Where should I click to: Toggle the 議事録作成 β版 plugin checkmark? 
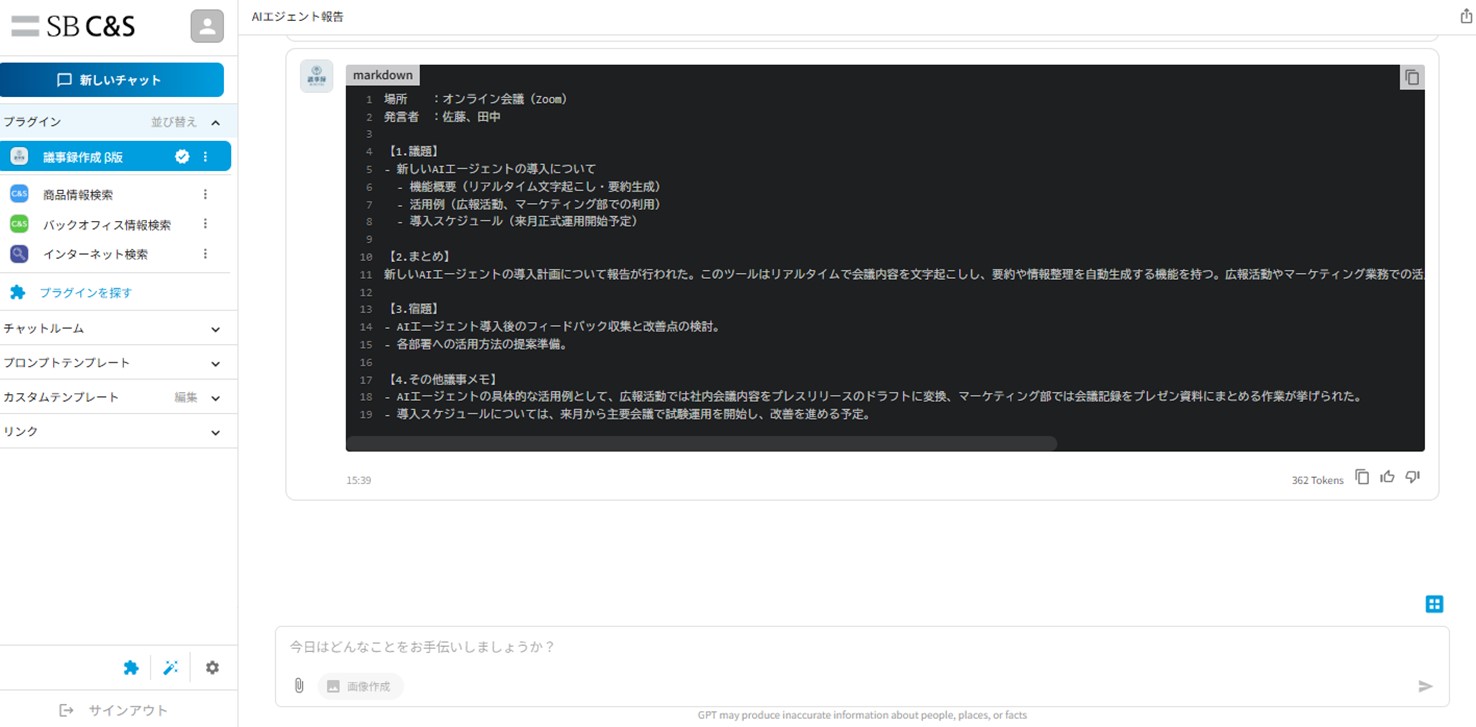pyautogui.click(x=182, y=157)
